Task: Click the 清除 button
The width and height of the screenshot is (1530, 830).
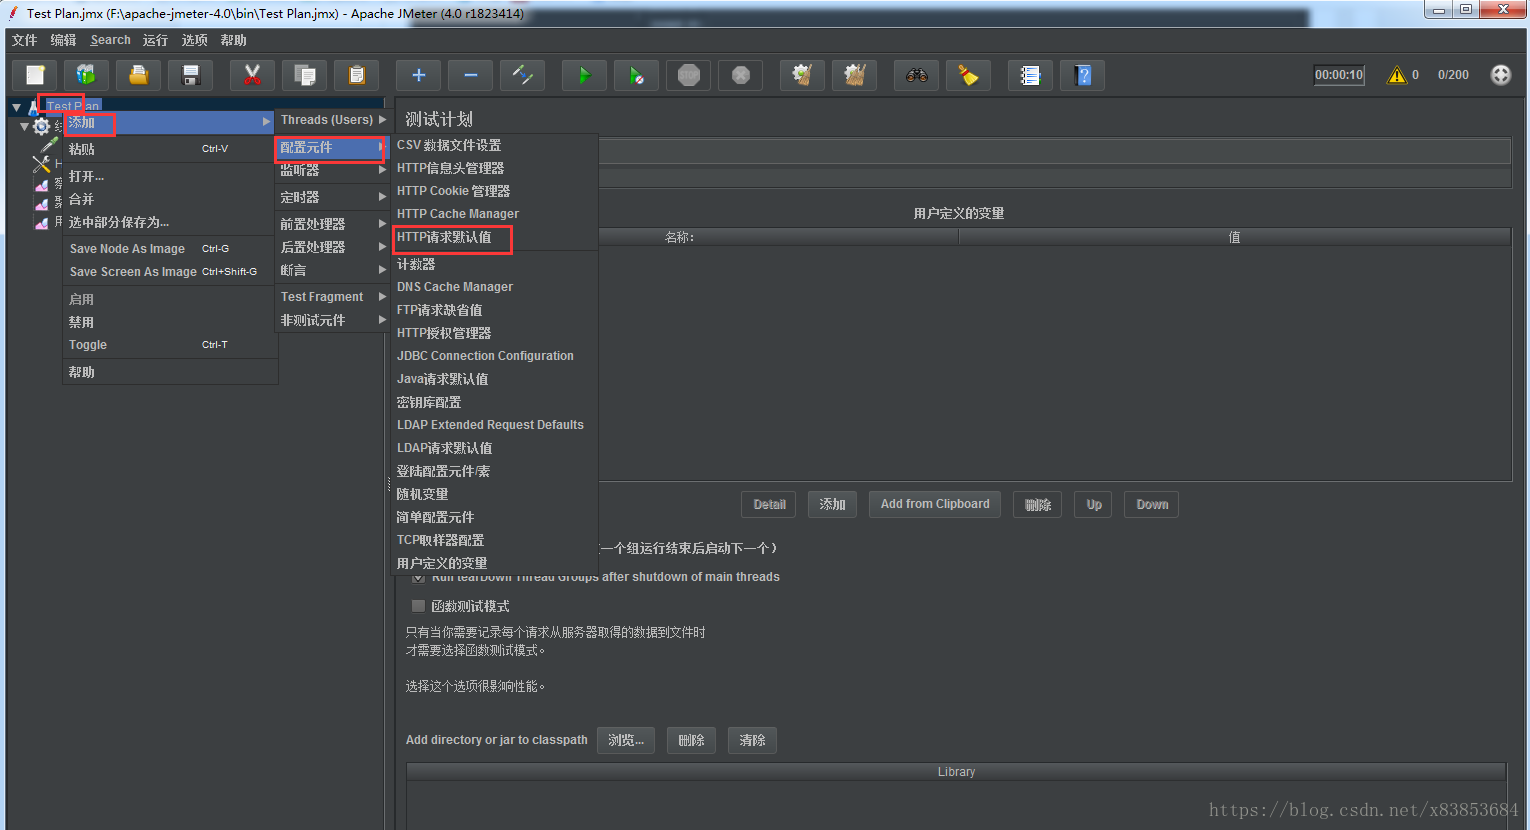Action: point(752,741)
